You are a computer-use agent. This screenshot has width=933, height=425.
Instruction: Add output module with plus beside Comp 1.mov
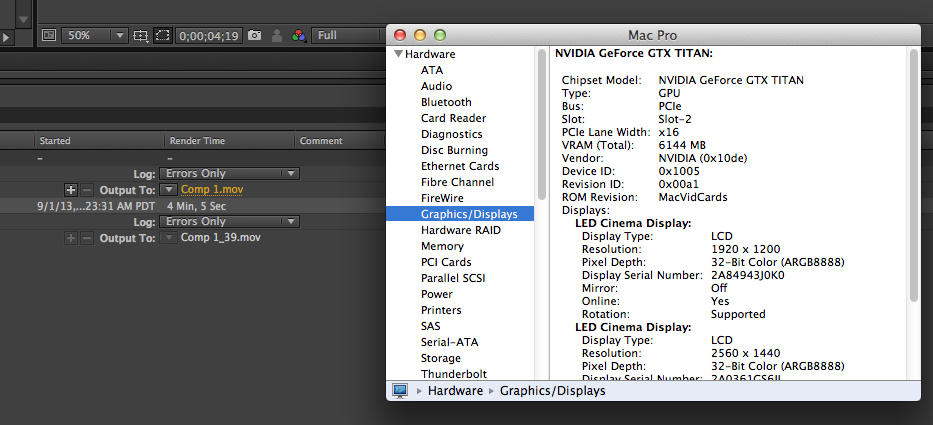coord(71,190)
